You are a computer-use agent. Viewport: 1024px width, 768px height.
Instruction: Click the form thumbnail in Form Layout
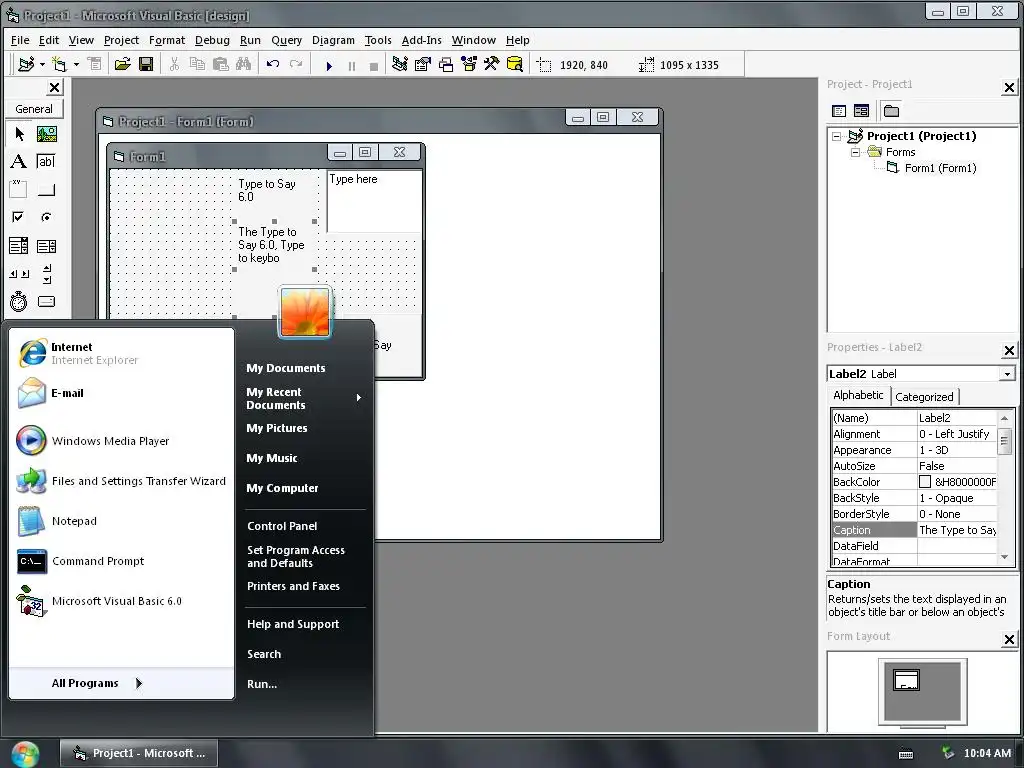906,680
